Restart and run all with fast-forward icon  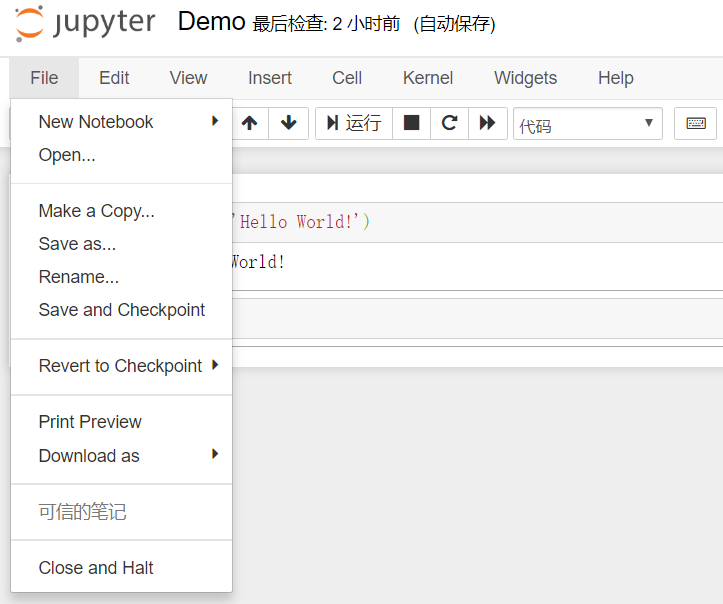[x=487, y=123]
